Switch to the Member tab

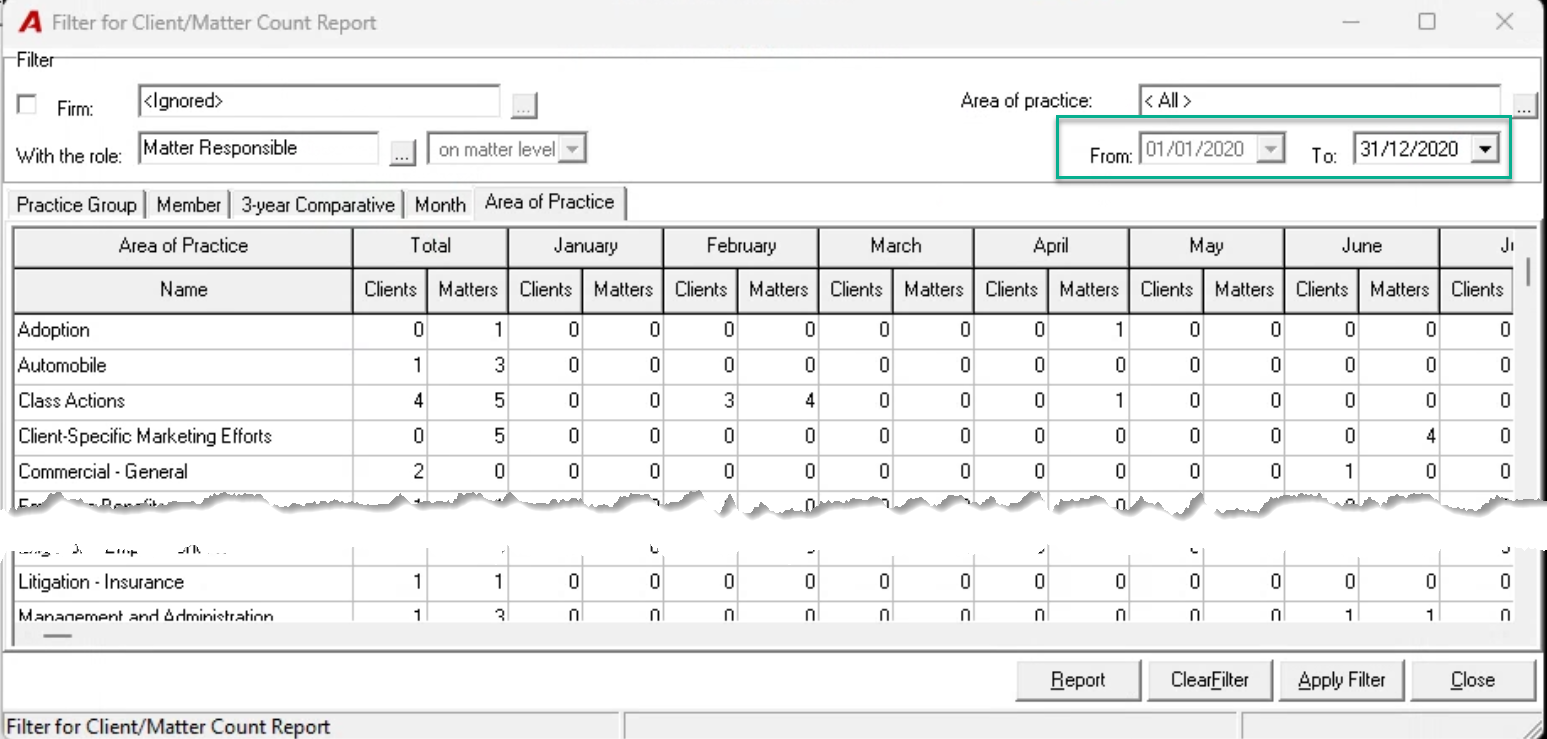click(x=188, y=204)
